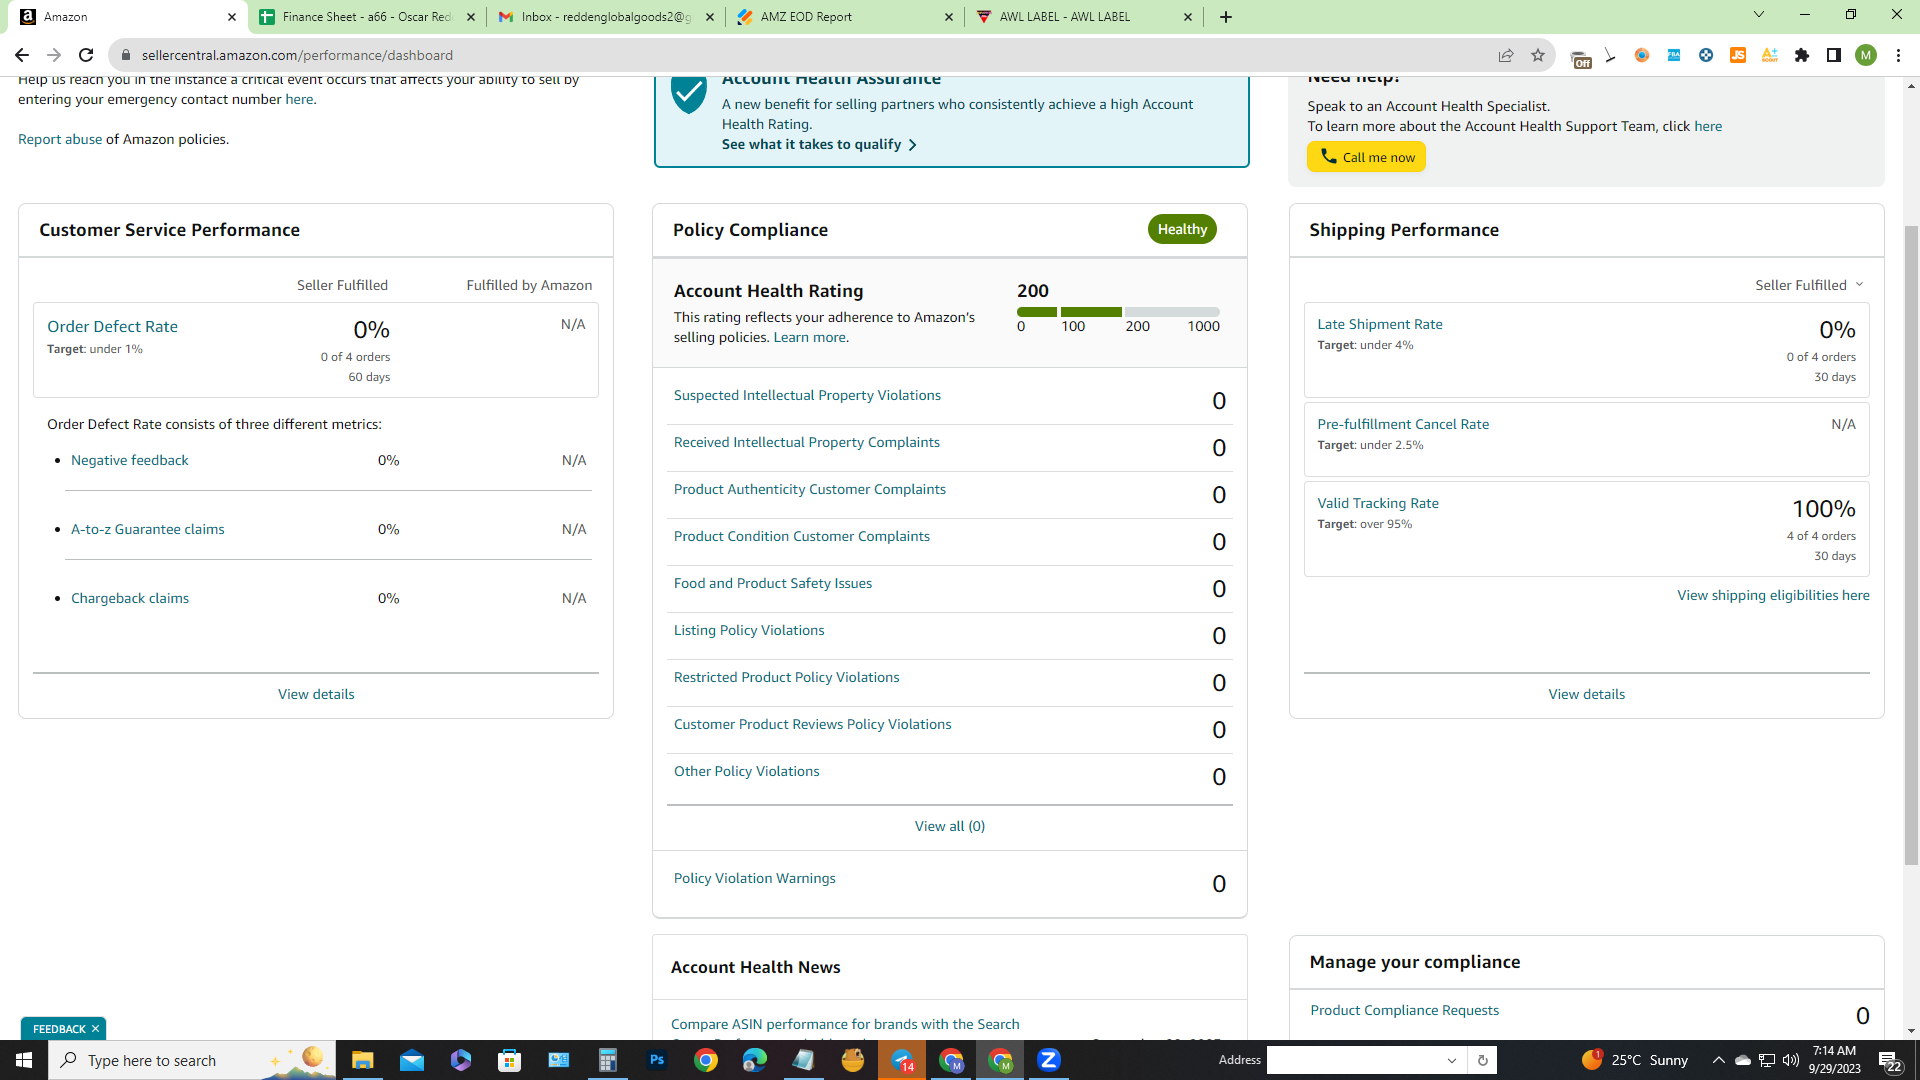Focus the browser address bar
1920x1080 pixels.
click(800, 55)
